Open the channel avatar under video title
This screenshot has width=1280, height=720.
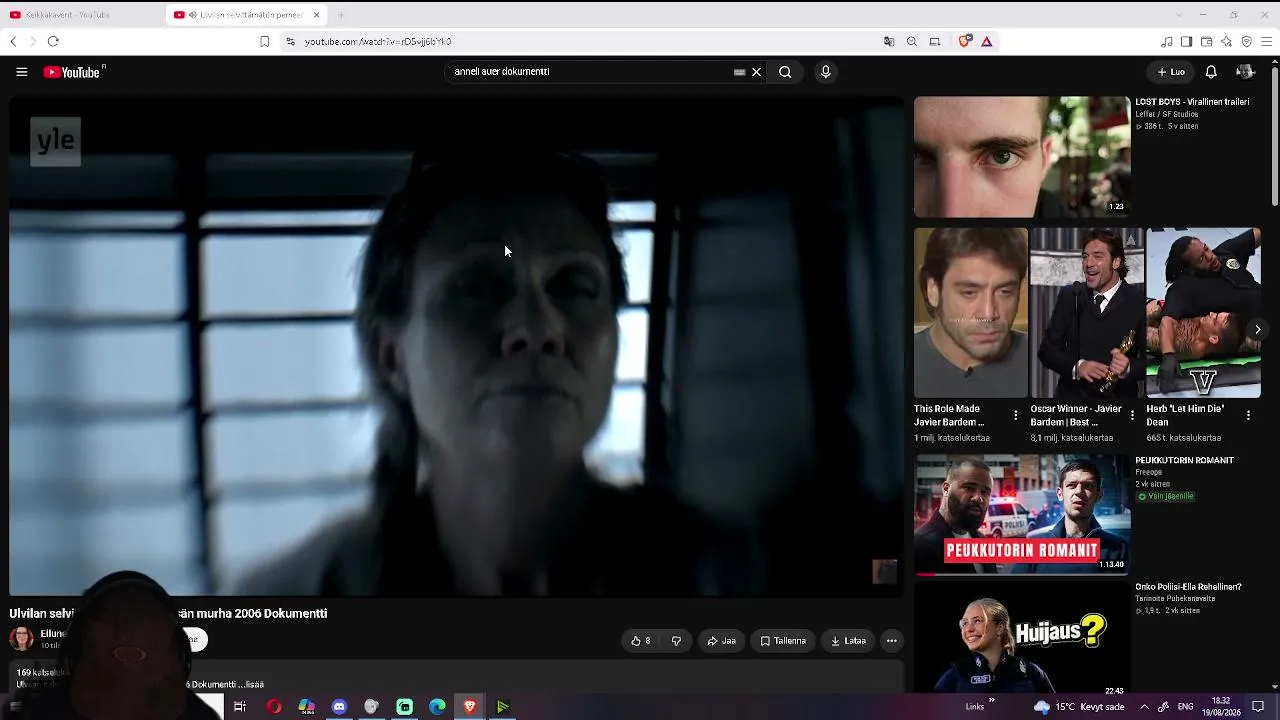pyautogui.click(x=21, y=638)
